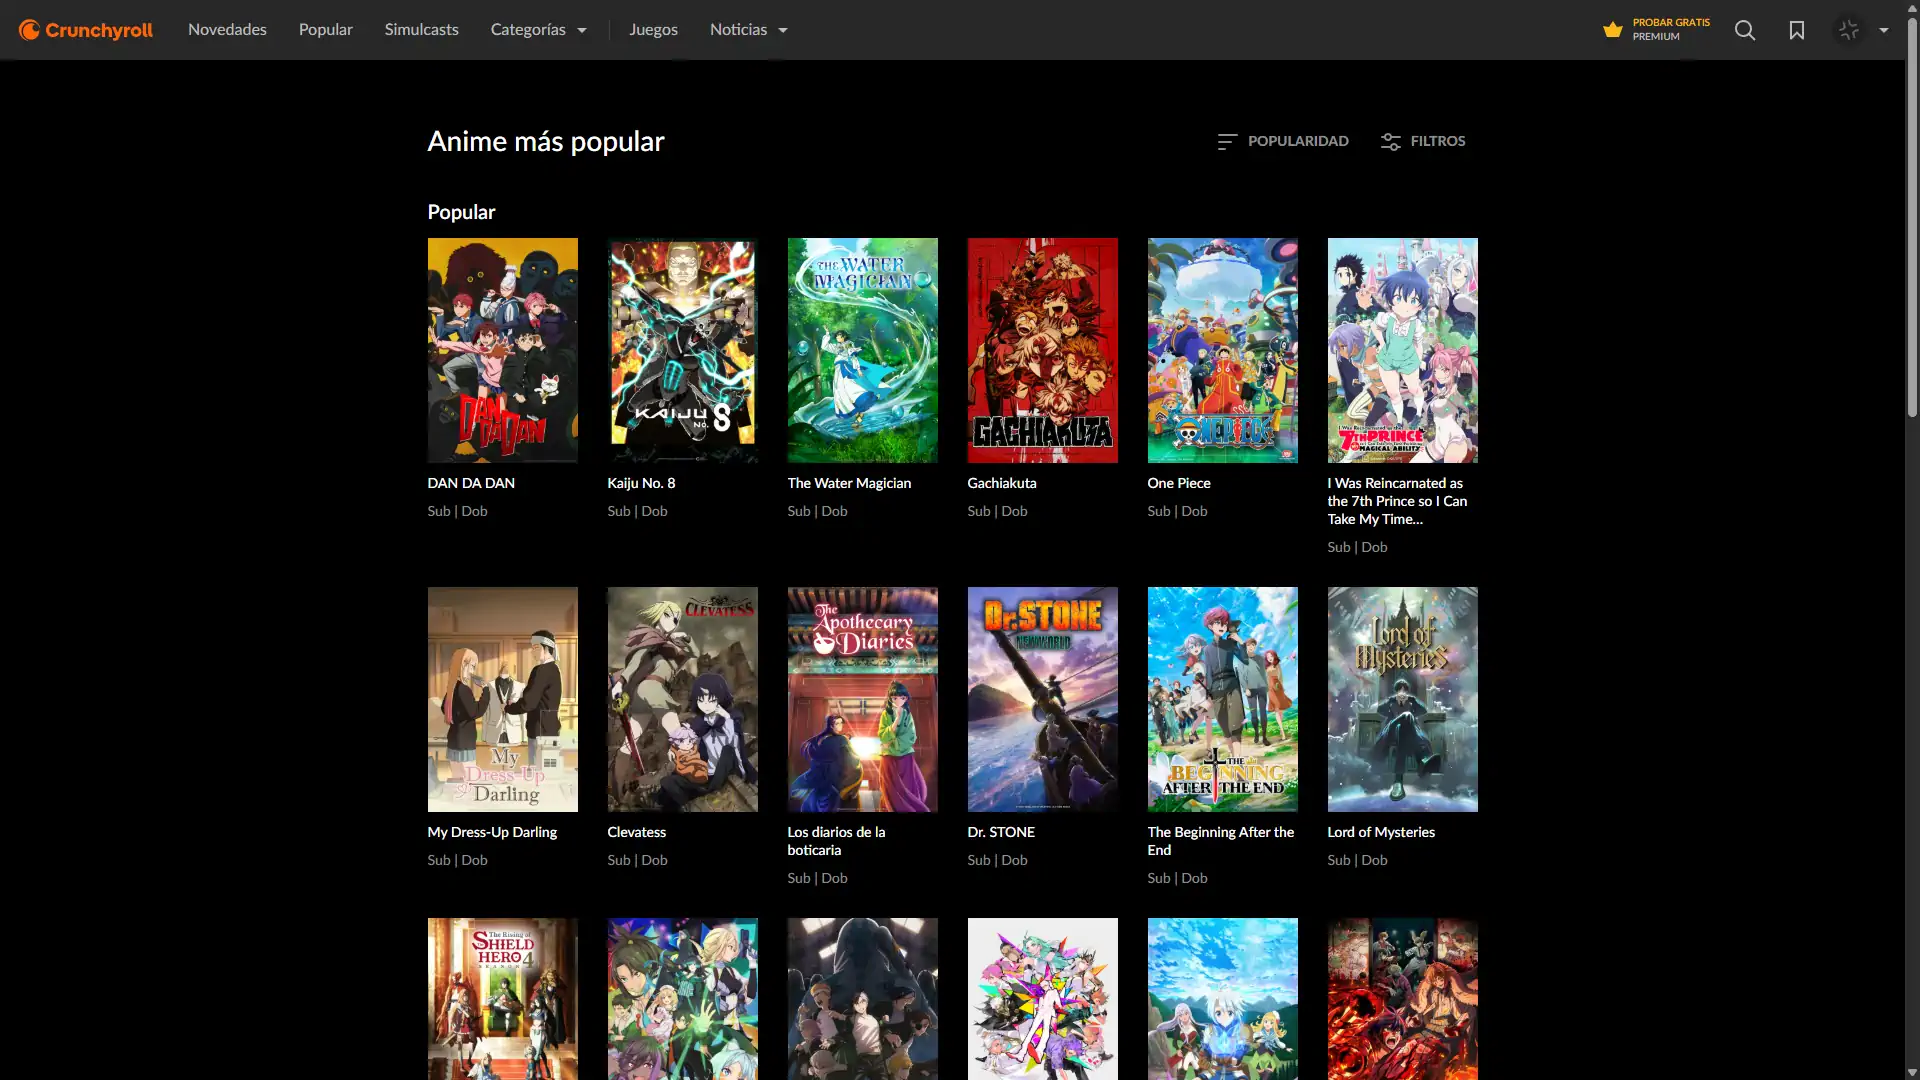The width and height of the screenshot is (1920, 1080).
Task: Open the One Piece poster
Action: click(x=1222, y=350)
